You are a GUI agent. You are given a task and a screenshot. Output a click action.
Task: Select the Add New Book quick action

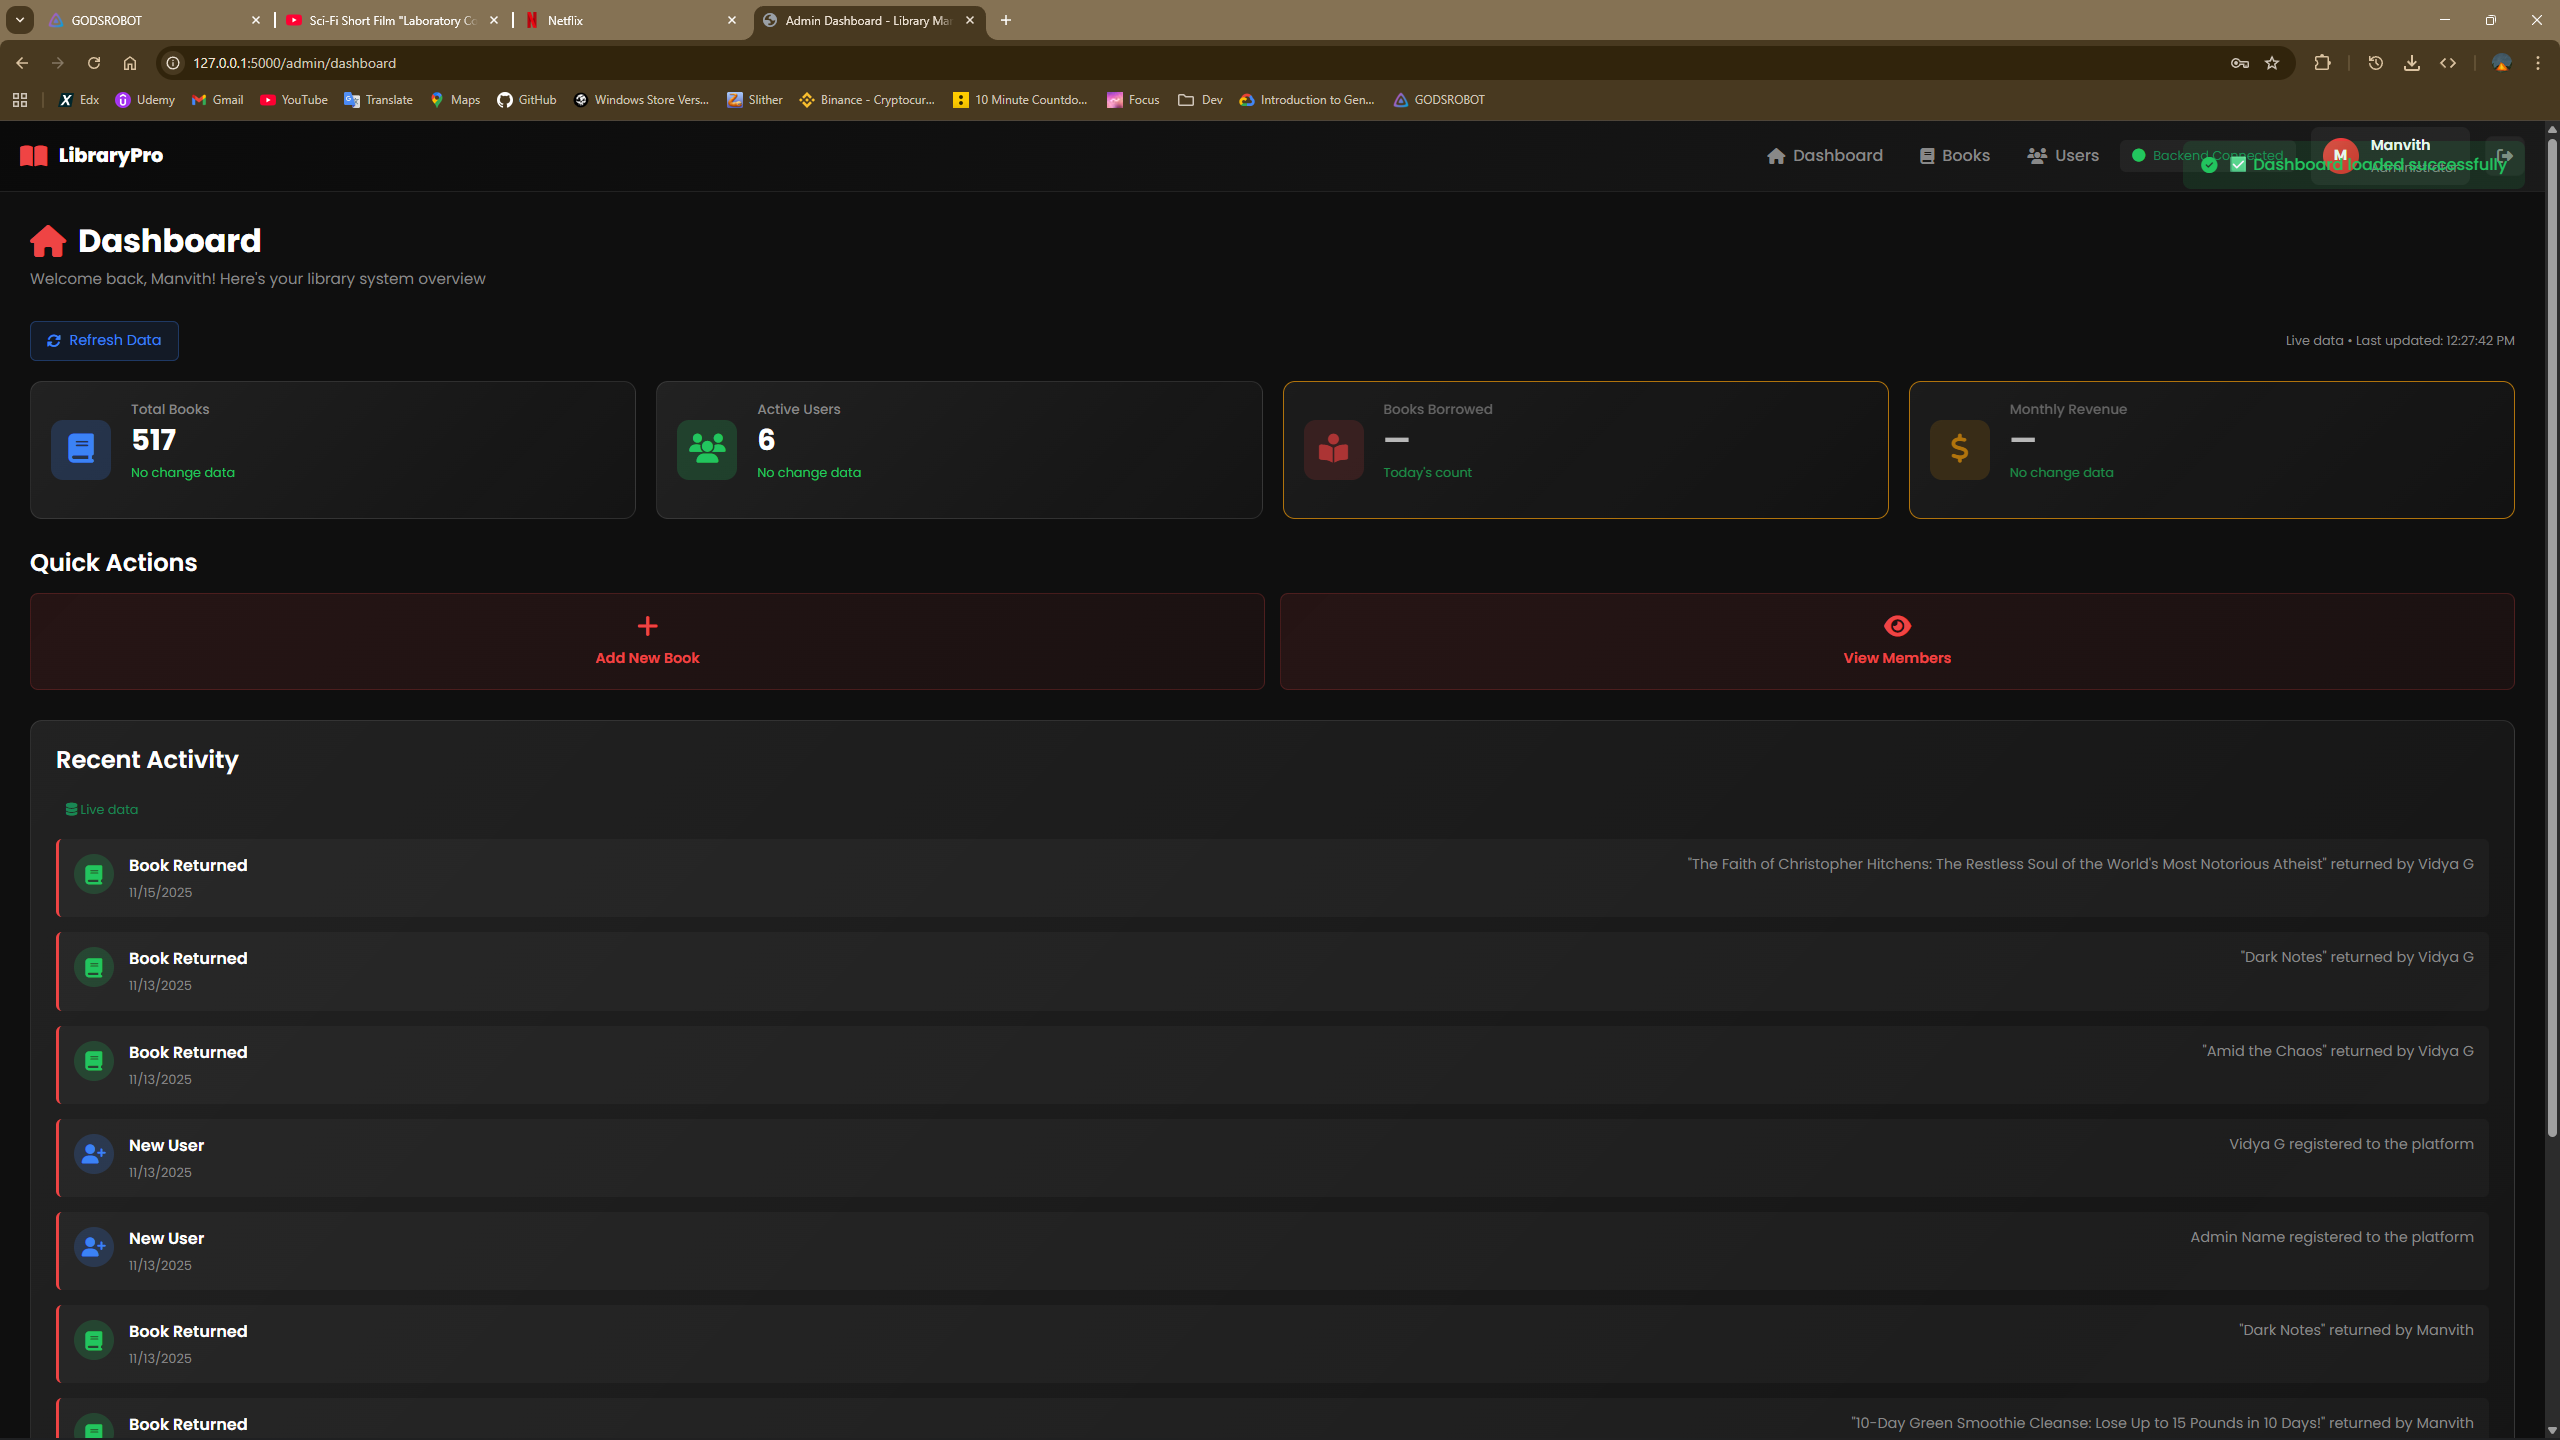pyautogui.click(x=646, y=641)
